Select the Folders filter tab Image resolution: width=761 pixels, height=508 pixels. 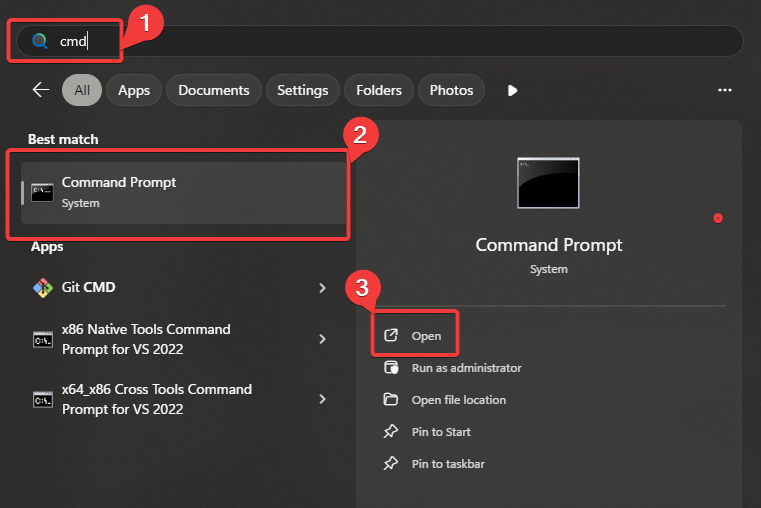(379, 90)
